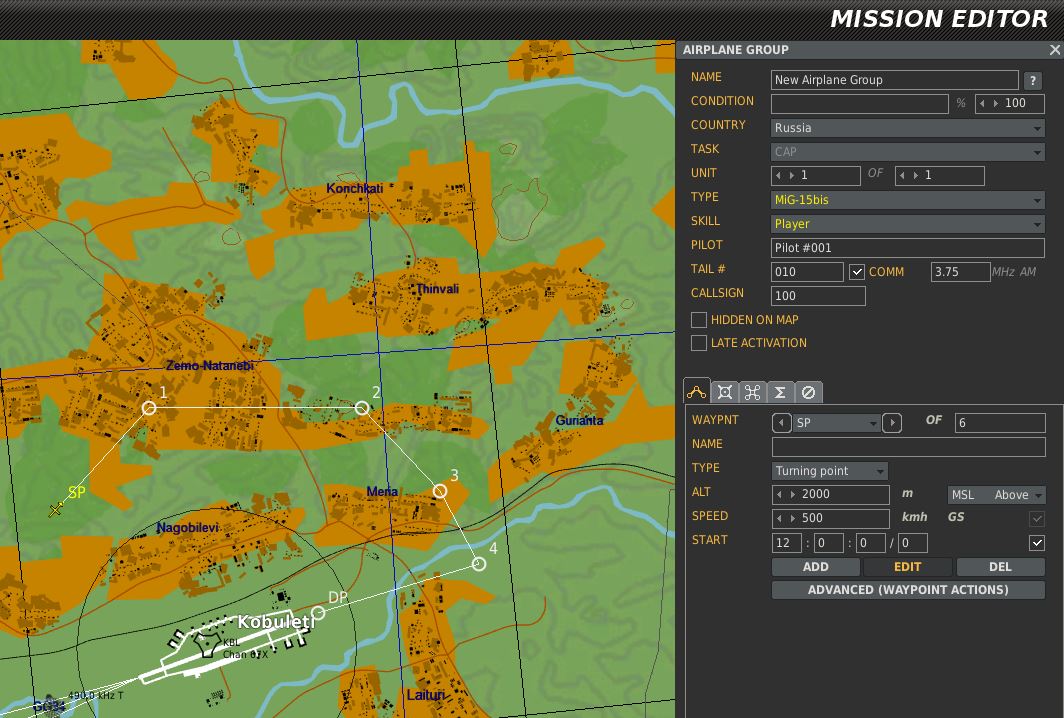Click Gurianta town label on map
Screen dimensions: 1064x718
579,421
